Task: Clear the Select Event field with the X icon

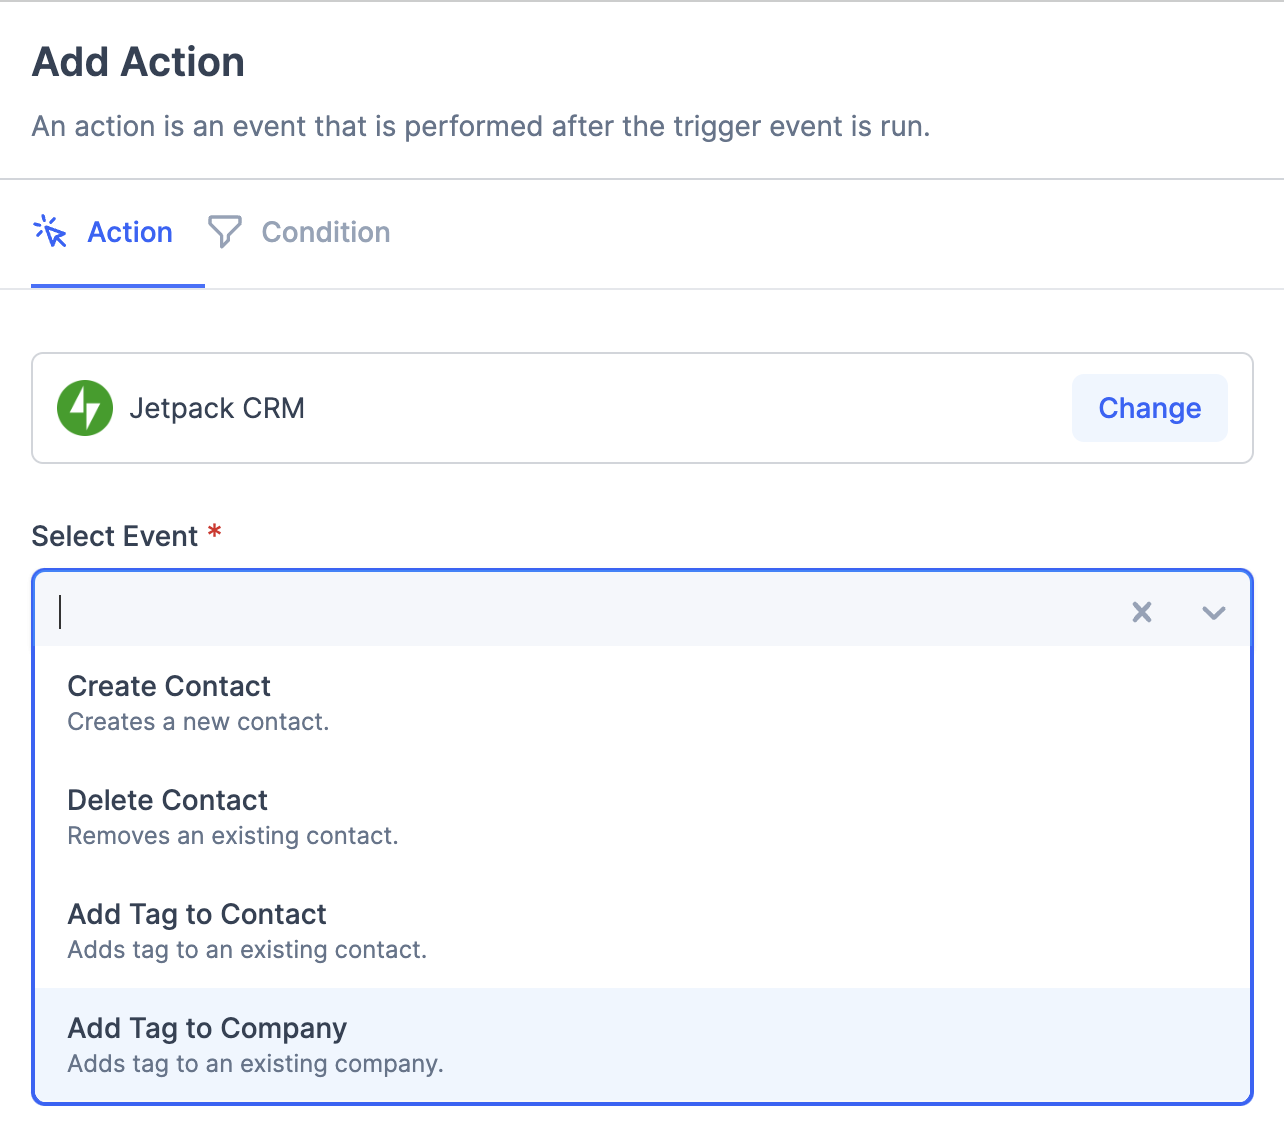Action: pyautogui.click(x=1141, y=612)
